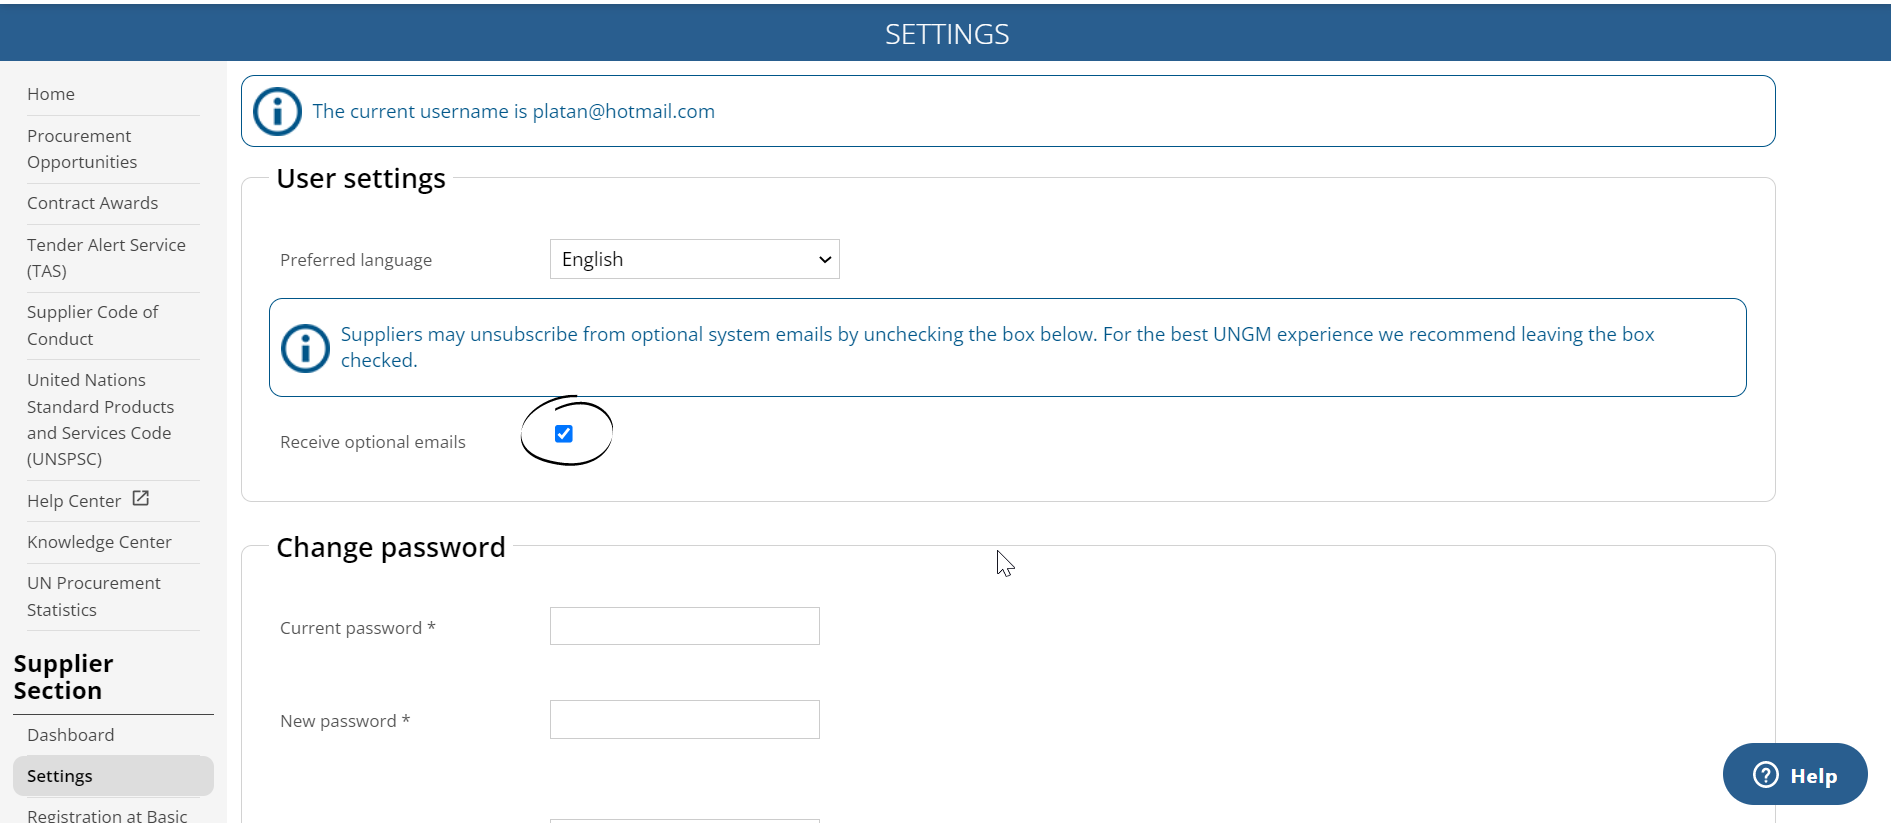Click the New password input field

[685, 719]
